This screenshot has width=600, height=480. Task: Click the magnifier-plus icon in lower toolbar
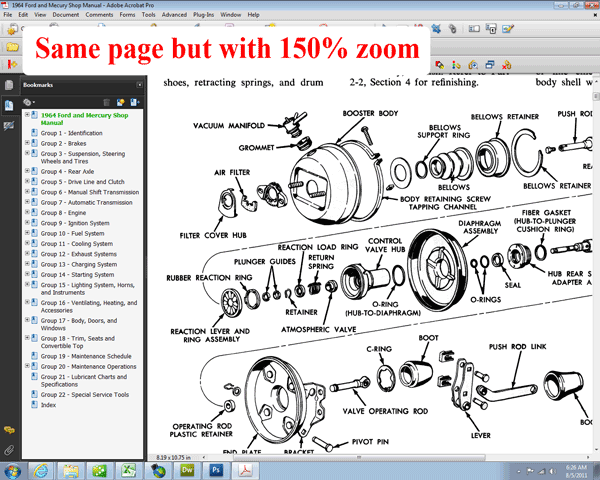(x=473, y=65)
